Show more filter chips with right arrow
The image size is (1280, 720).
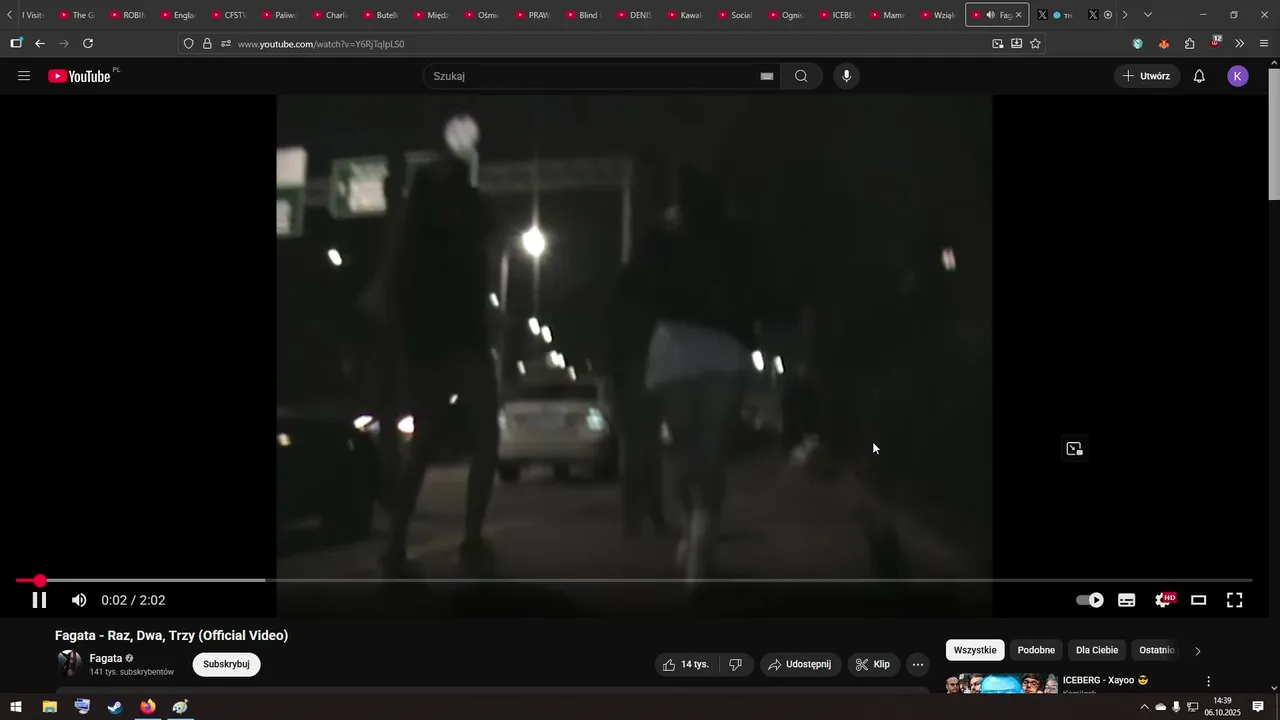click(1198, 651)
